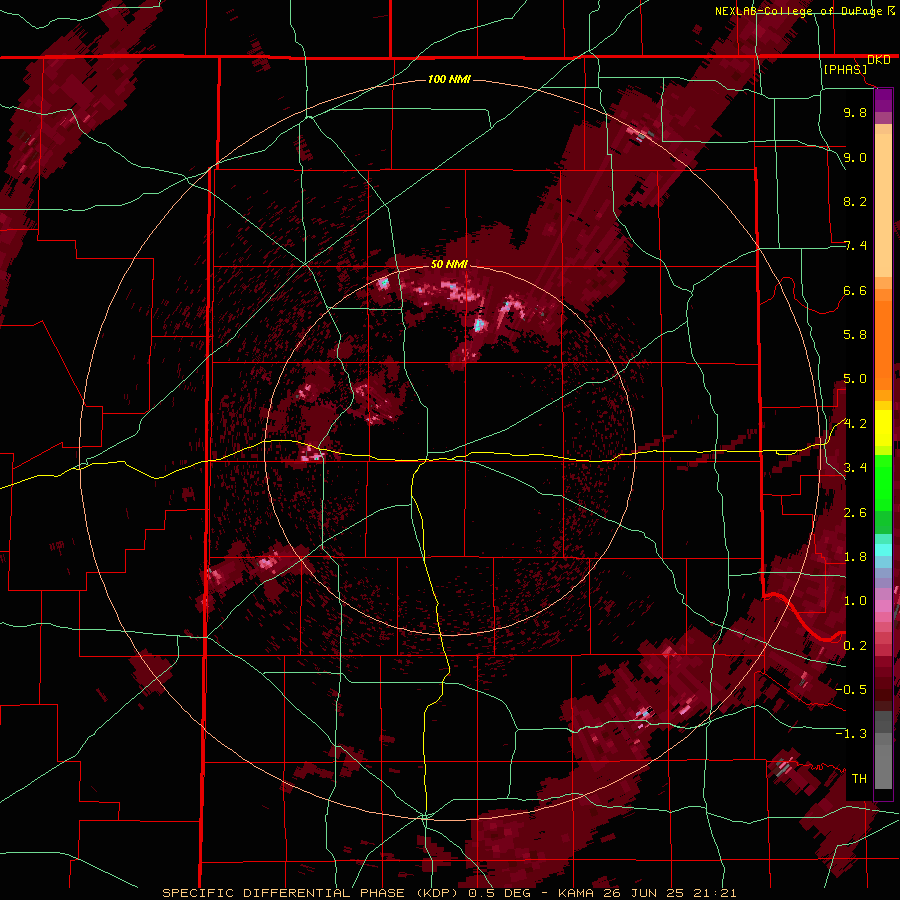Pick the orange segment of color bar
The width and height of the screenshot is (900, 900).
pyautogui.click(x=883, y=346)
